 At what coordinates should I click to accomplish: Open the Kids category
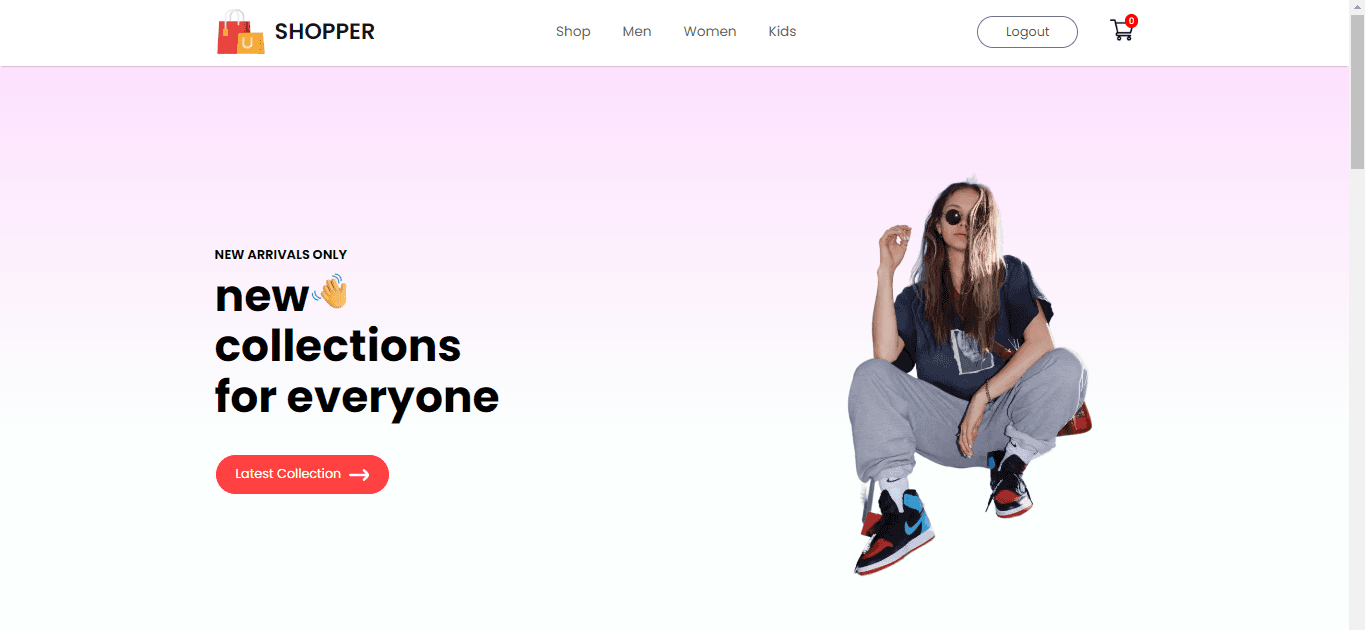pos(782,32)
